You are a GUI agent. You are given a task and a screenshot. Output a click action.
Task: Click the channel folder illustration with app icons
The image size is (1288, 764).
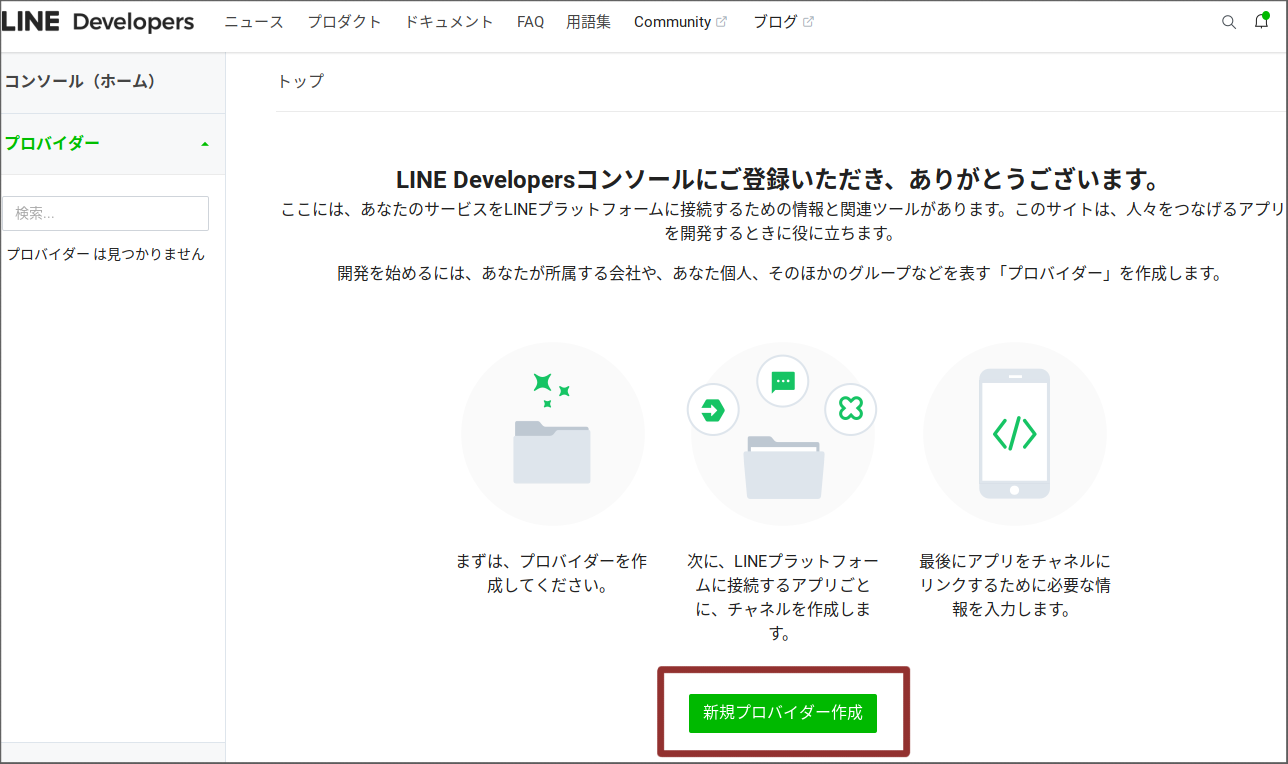[783, 434]
